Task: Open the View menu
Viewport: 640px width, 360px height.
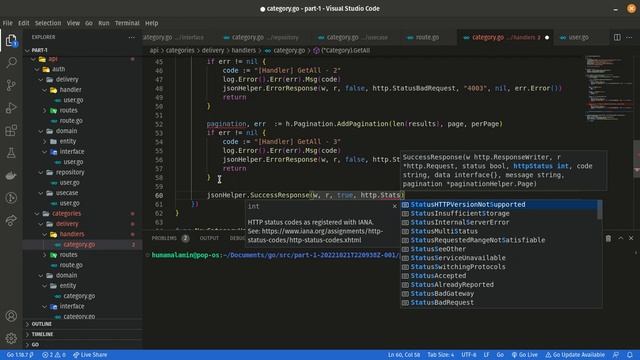Action: pos(73,23)
